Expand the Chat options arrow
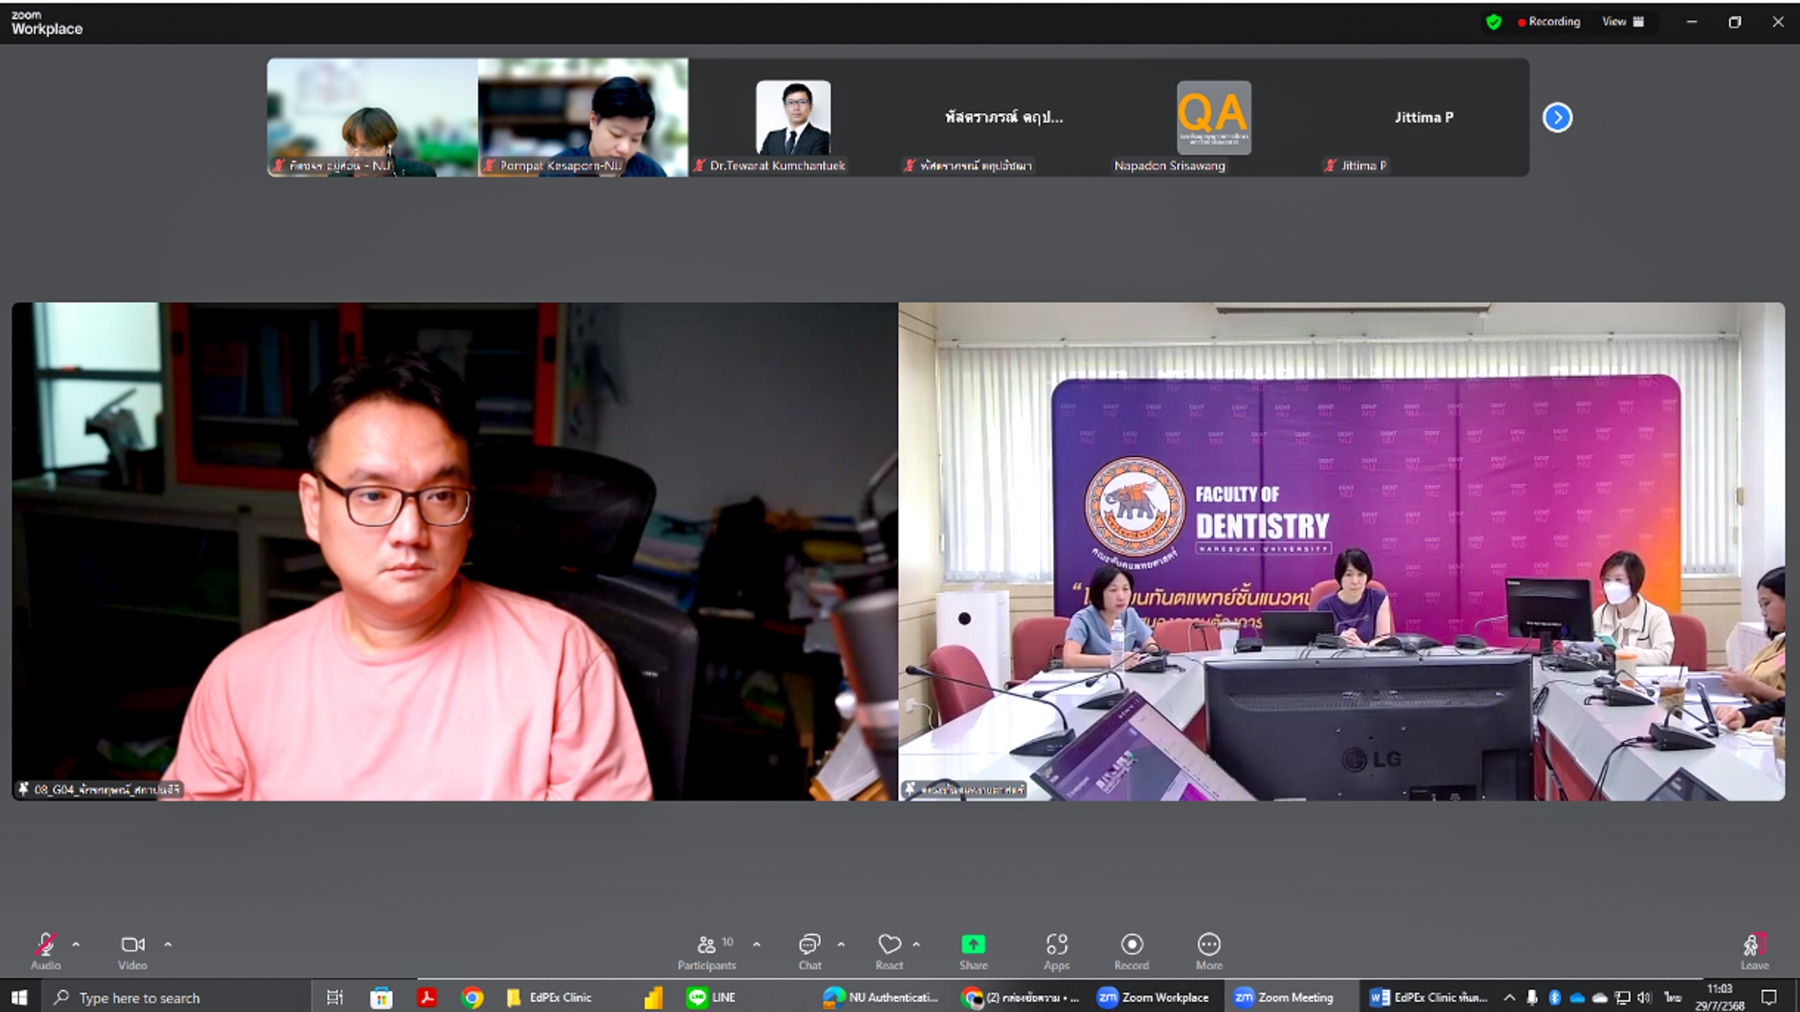The image size is (1800, 1012). pos(841,944)
